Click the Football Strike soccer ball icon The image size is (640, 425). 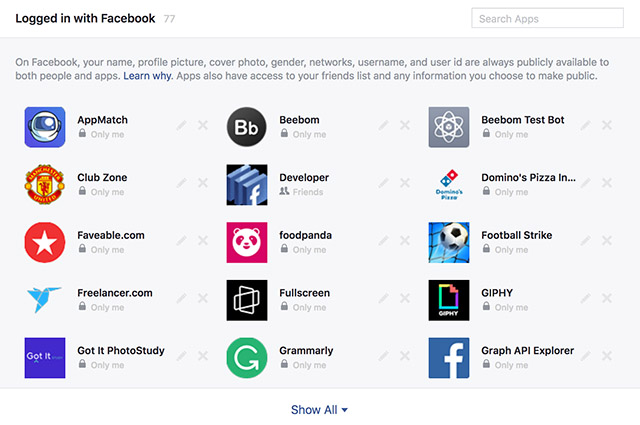pyautogui.click(x=449, y=243)
